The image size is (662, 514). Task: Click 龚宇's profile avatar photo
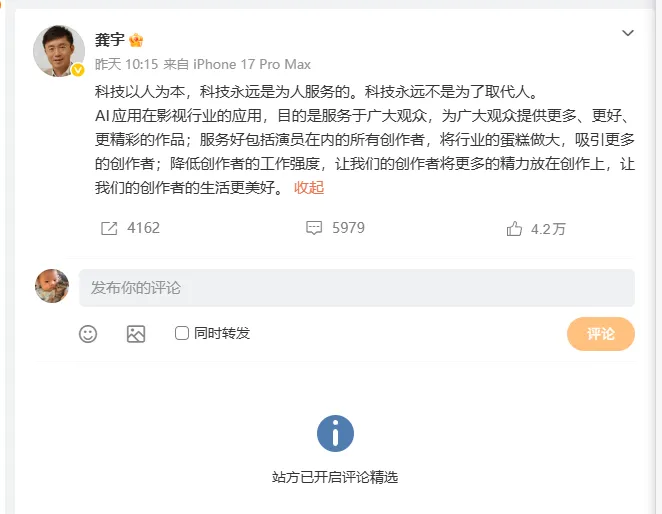[x=59, y=51]
